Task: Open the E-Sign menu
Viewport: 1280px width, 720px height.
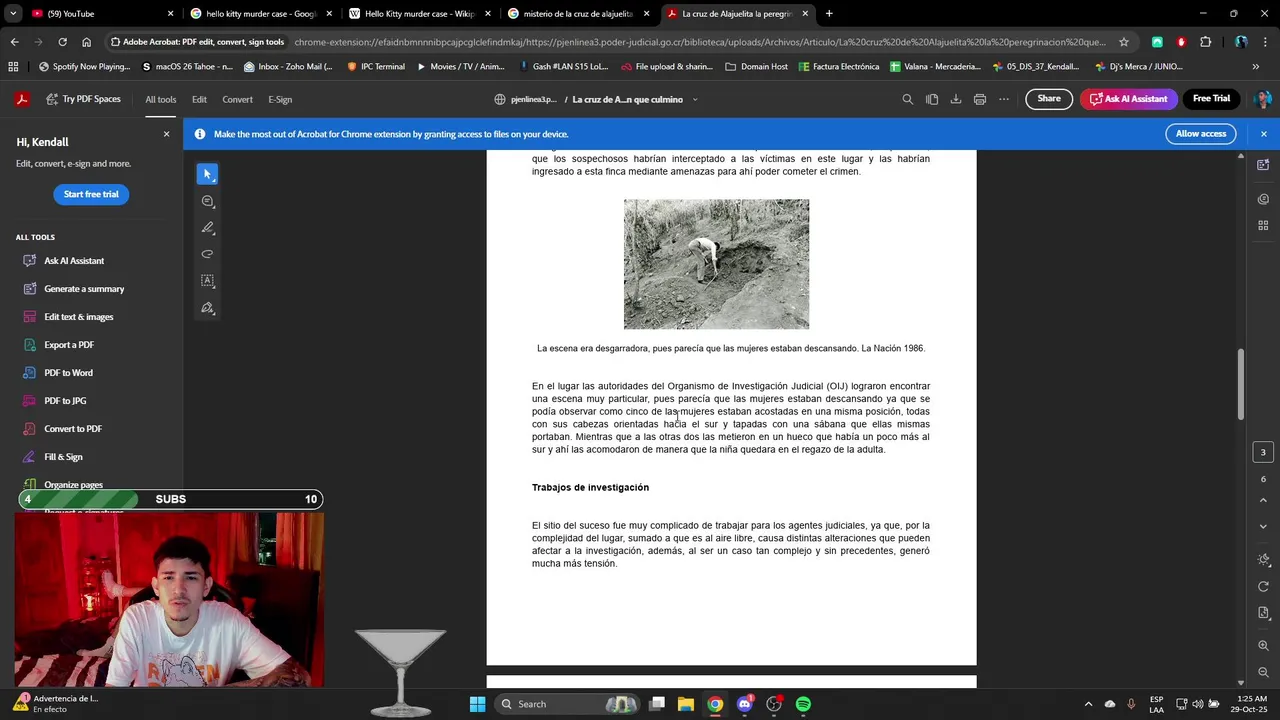Action: coord(280,99)
